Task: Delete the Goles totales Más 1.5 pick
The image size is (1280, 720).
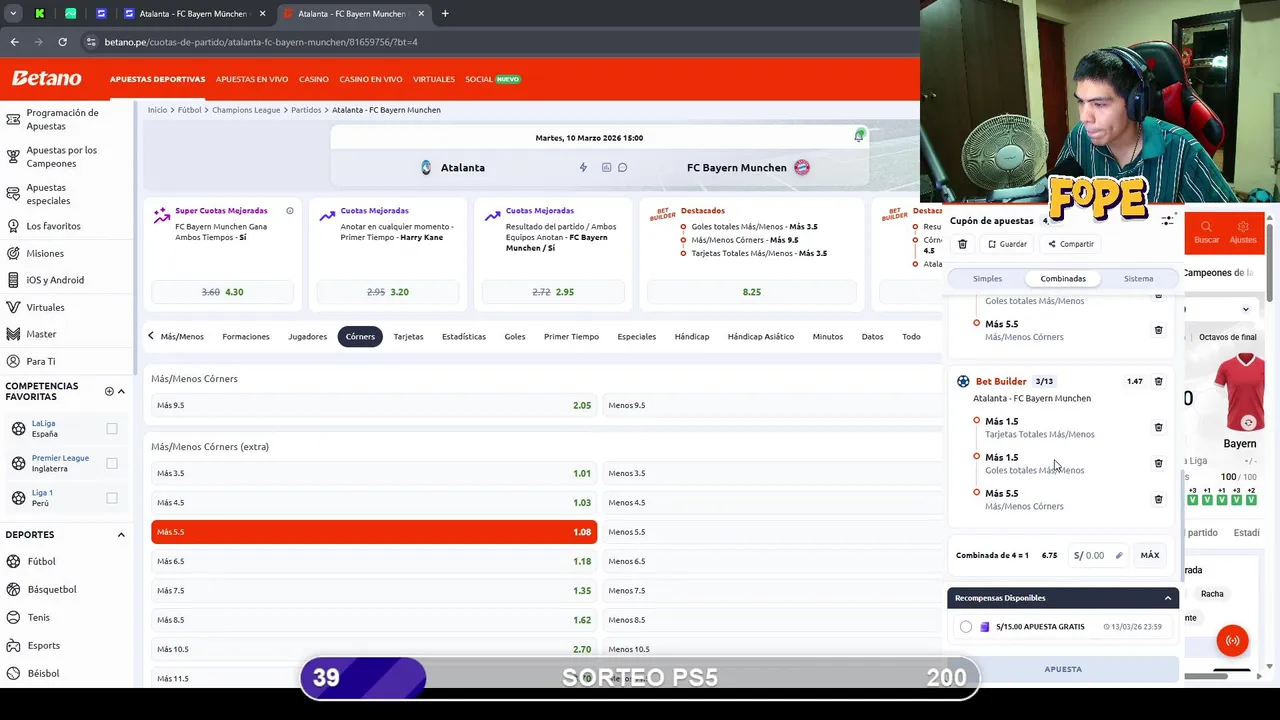Action: (x=1159, y=463)
